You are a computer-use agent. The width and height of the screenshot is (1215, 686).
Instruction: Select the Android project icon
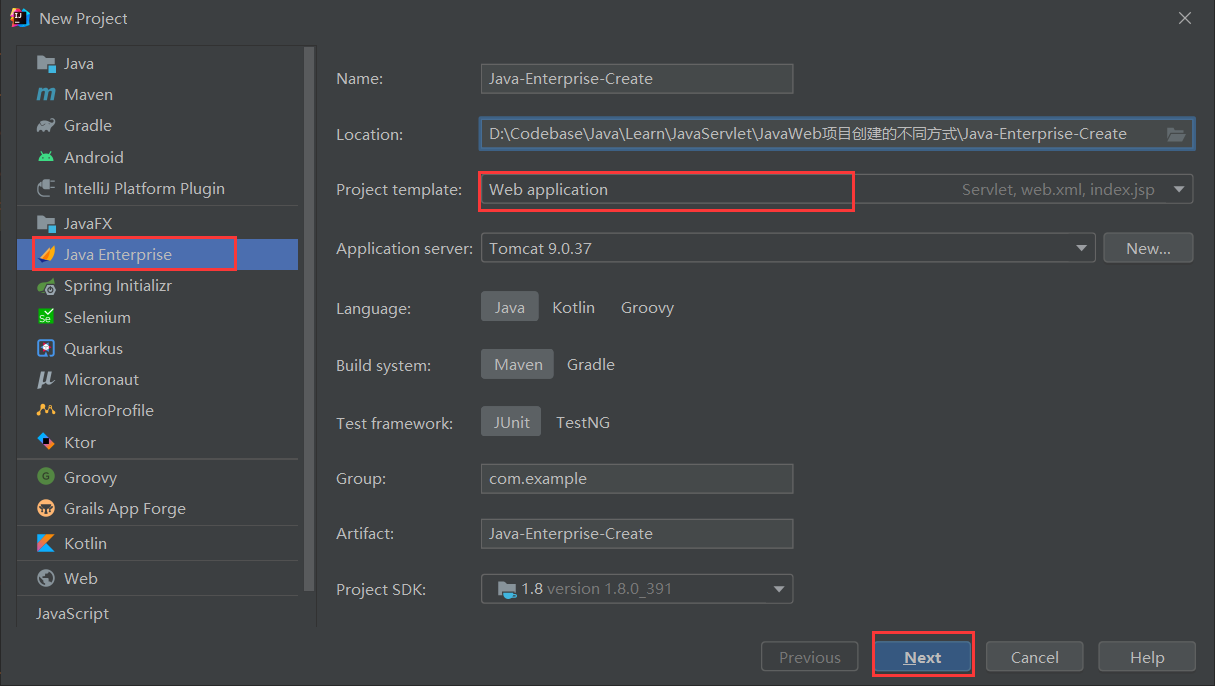click(x=46, y=157)
